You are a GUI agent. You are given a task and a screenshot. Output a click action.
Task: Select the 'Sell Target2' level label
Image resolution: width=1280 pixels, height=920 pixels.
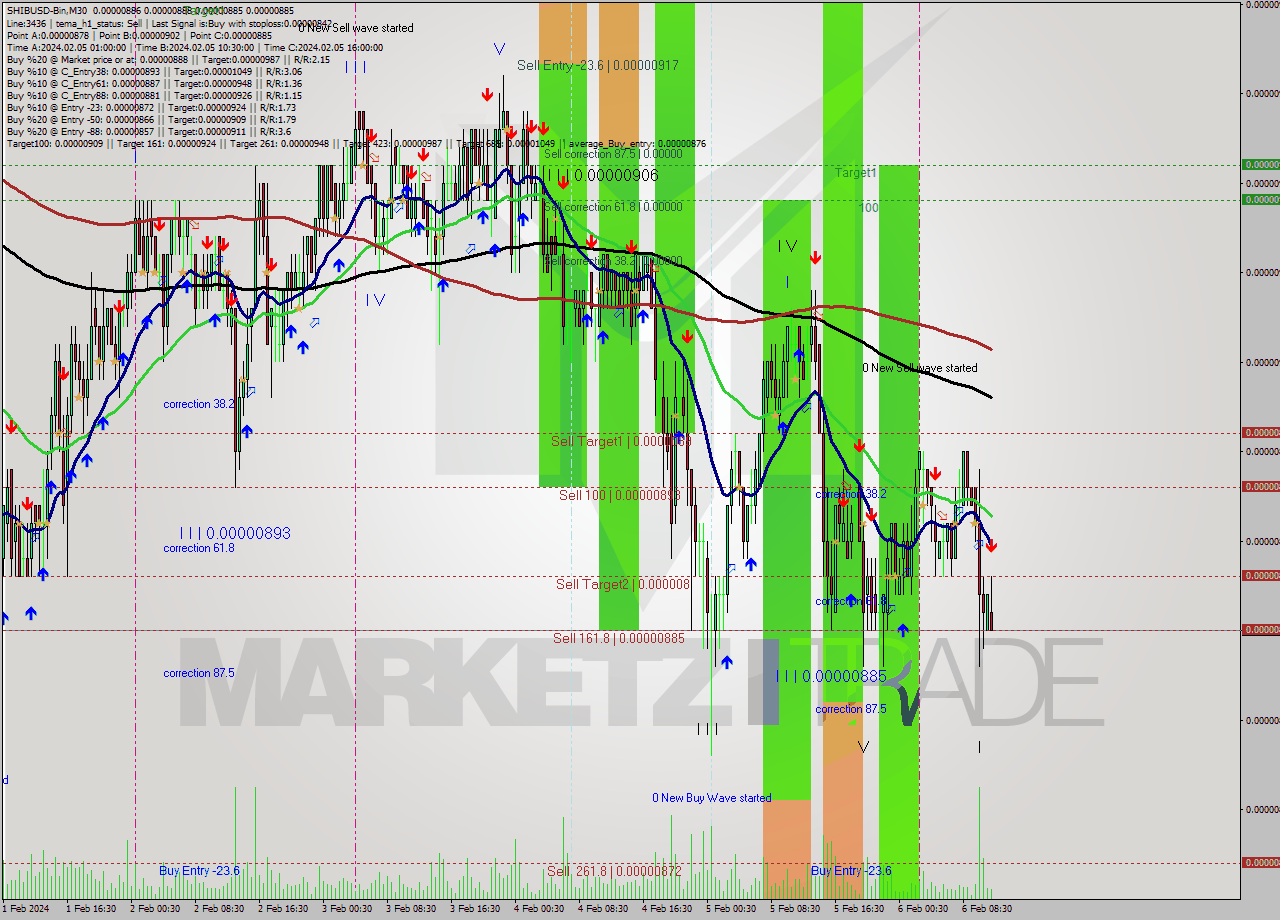[x=623, y=584]
